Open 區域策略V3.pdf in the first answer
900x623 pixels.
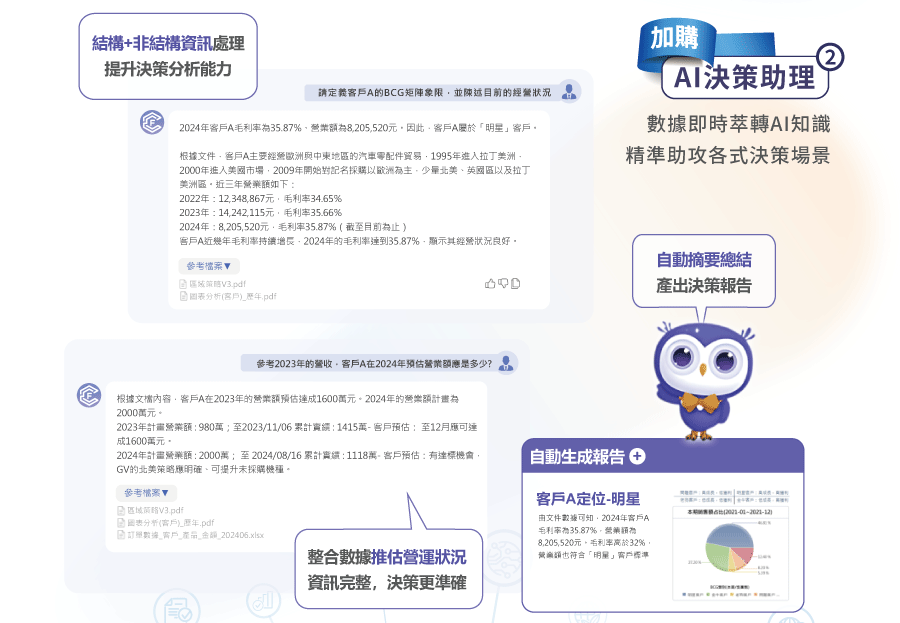tap(213, 284)
